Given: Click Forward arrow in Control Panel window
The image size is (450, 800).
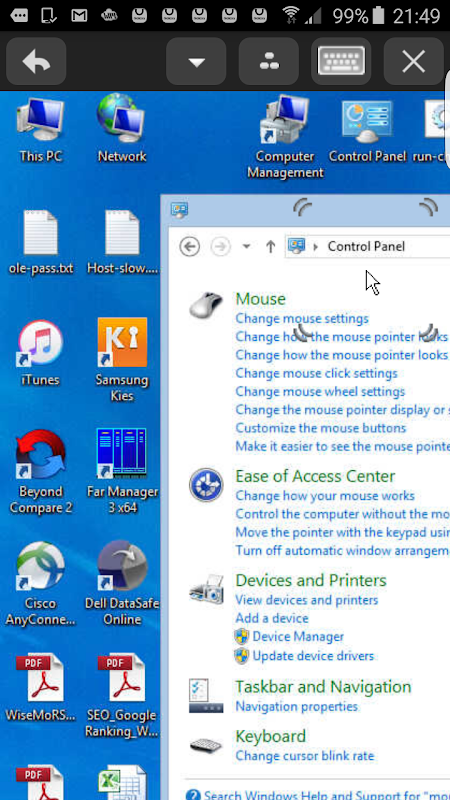Looking at the screenshot, I should [x=220, y=247].
